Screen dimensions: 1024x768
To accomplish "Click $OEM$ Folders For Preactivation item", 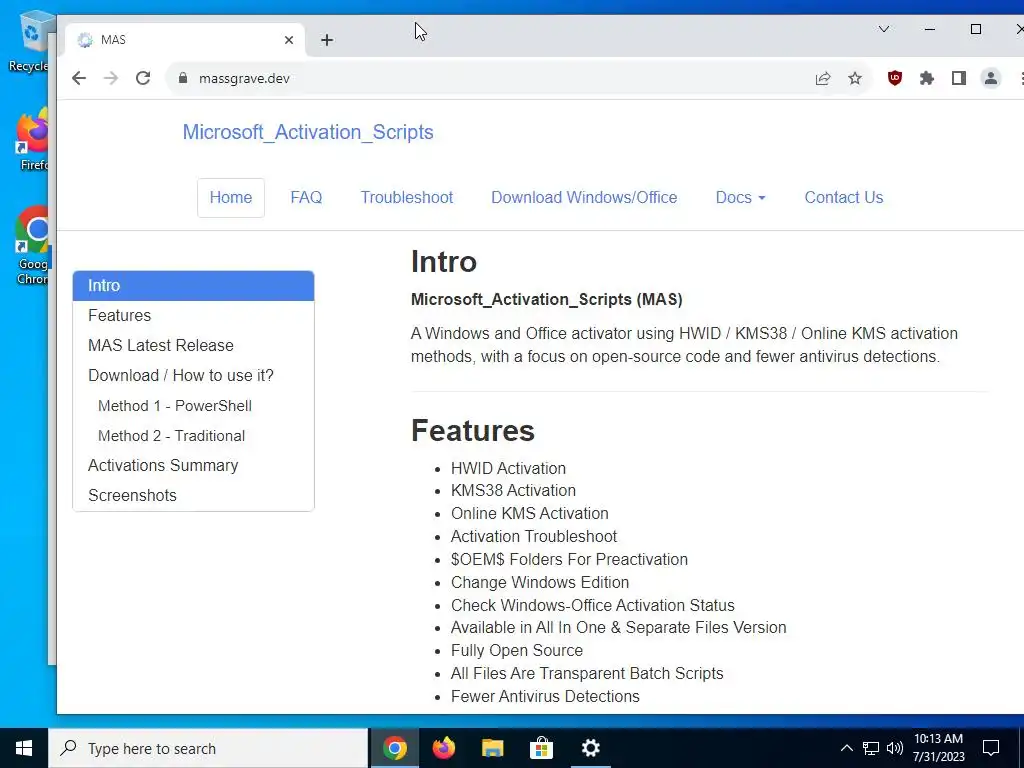I will pyautogui.click(x=569, y=559).
